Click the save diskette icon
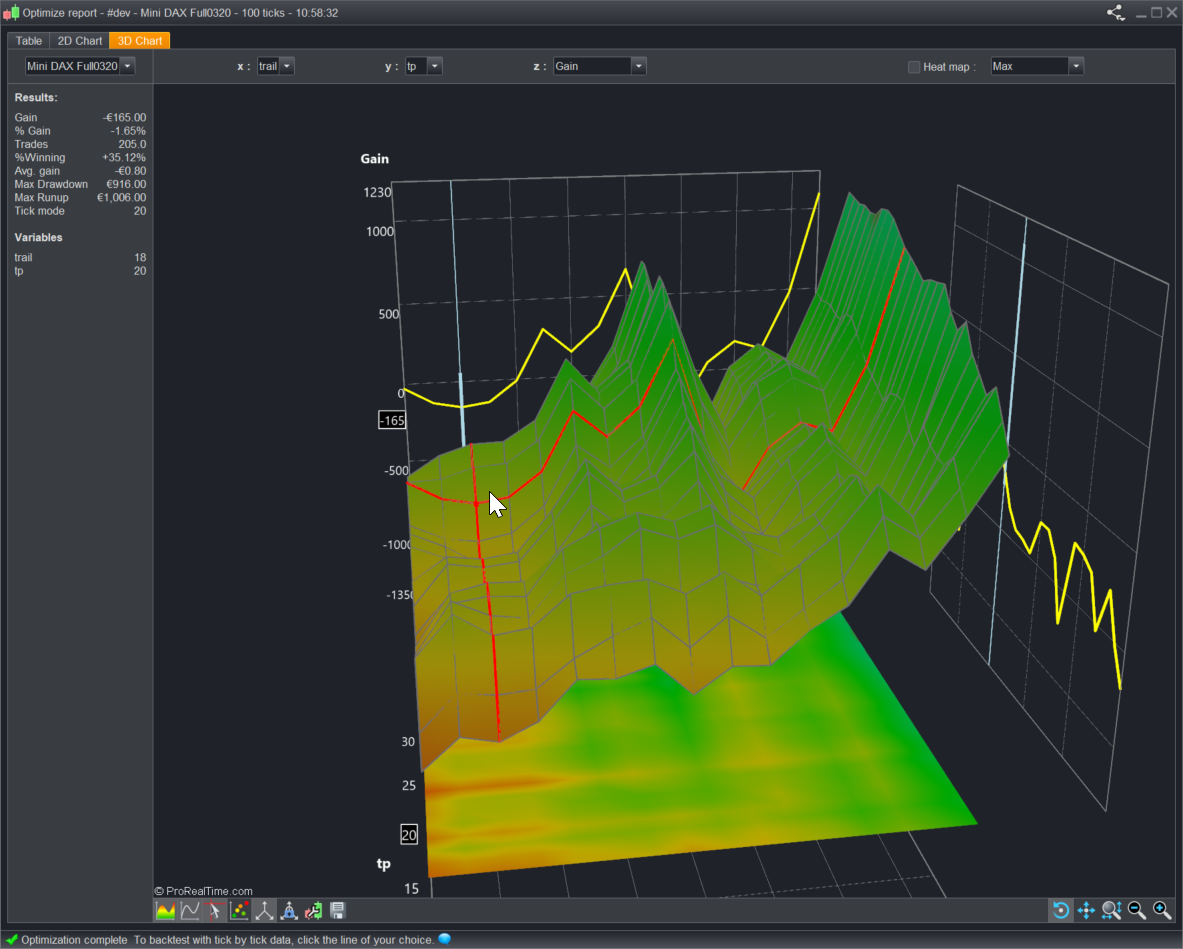1183x949 pixels. (338, 911)
